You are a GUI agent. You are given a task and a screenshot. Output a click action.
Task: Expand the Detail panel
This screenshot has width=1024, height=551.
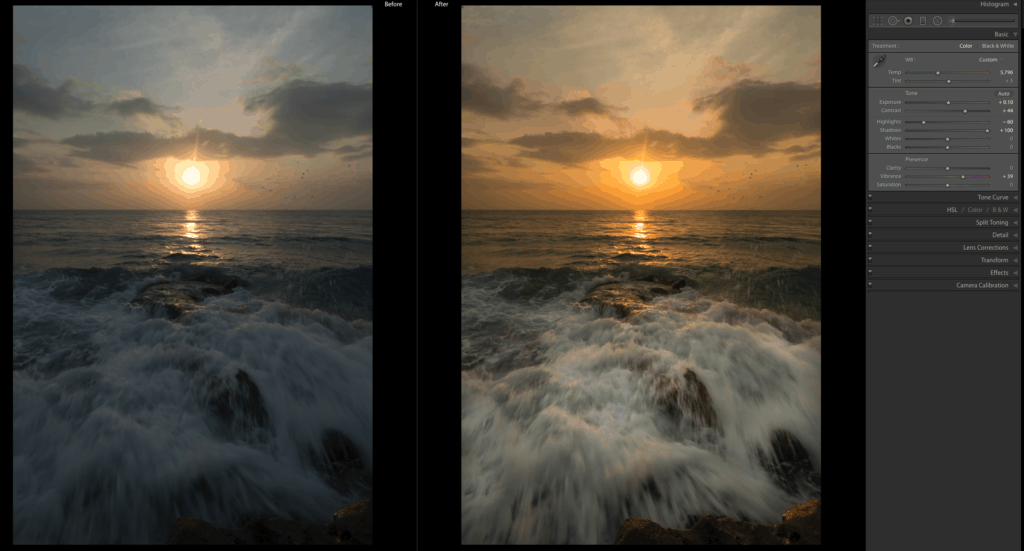1015,235
